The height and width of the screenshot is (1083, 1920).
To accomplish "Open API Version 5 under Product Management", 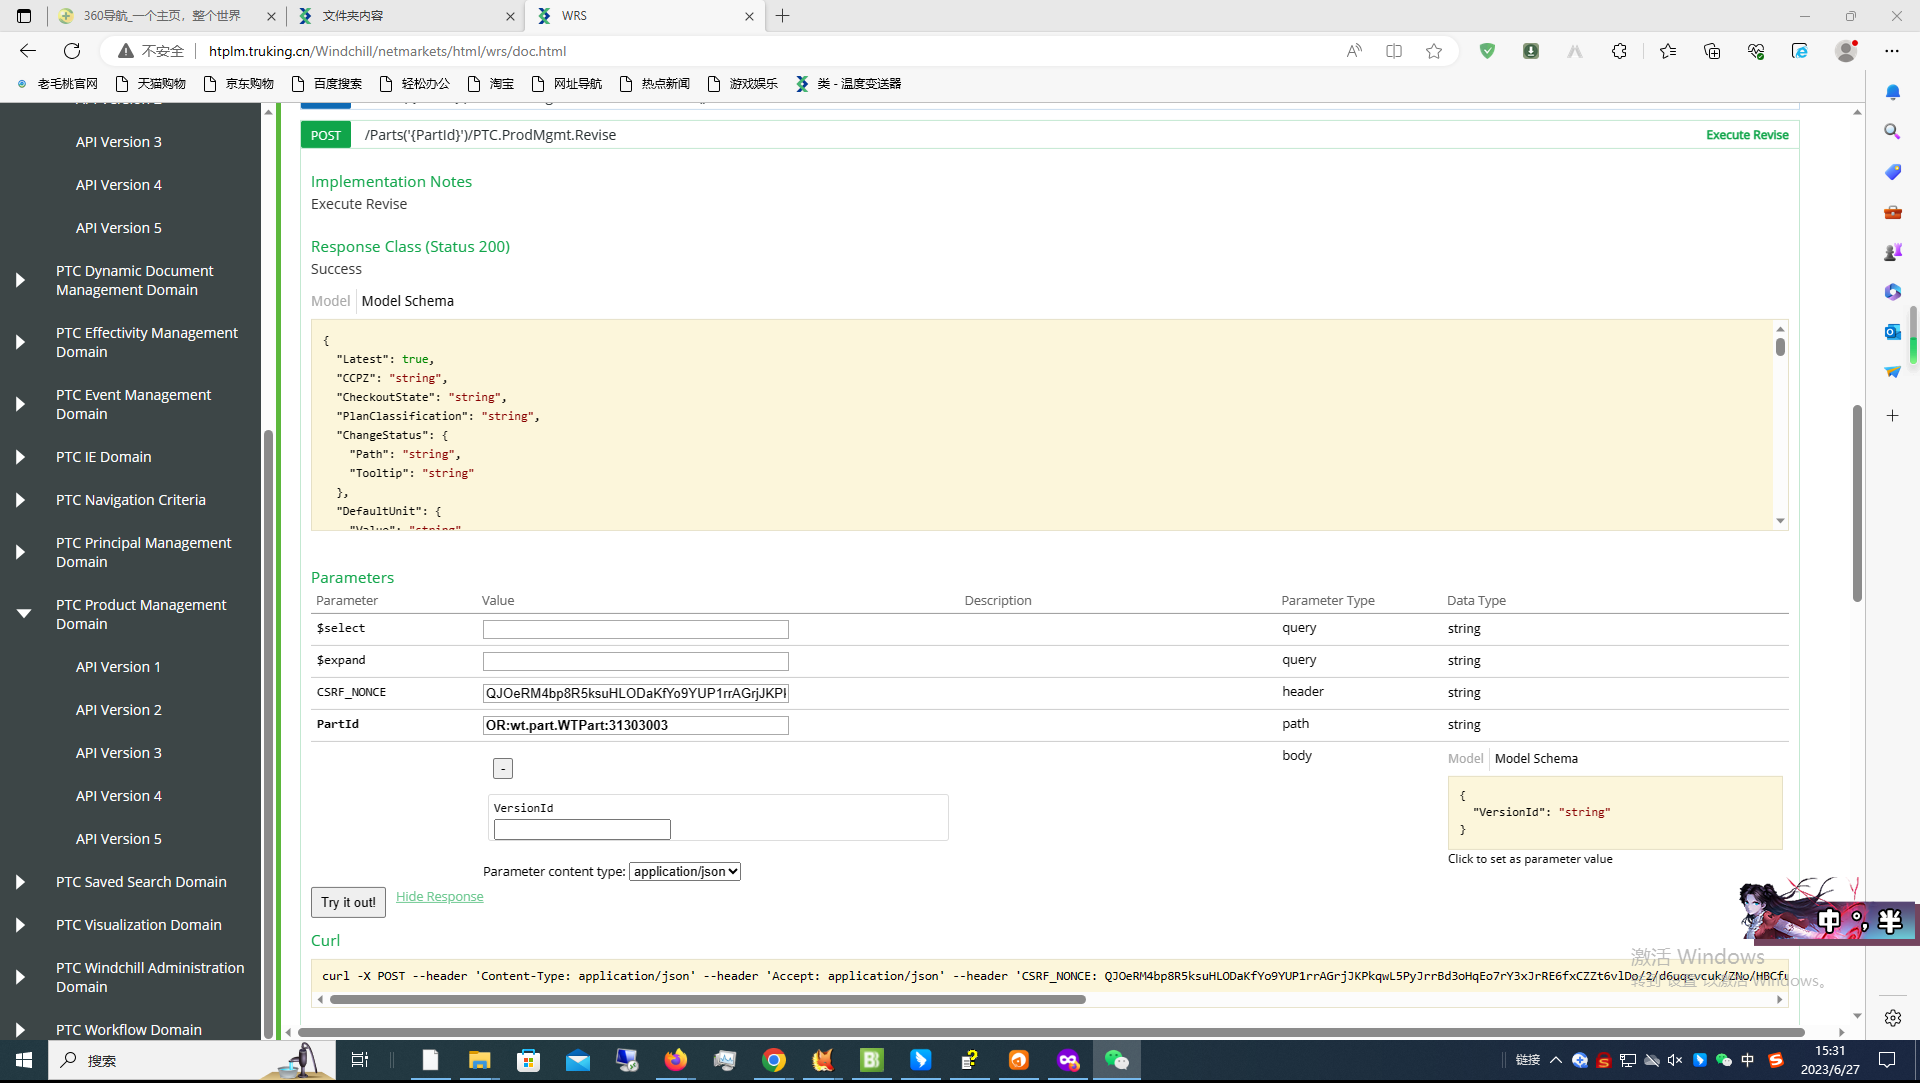I will (x=118, y=839).
